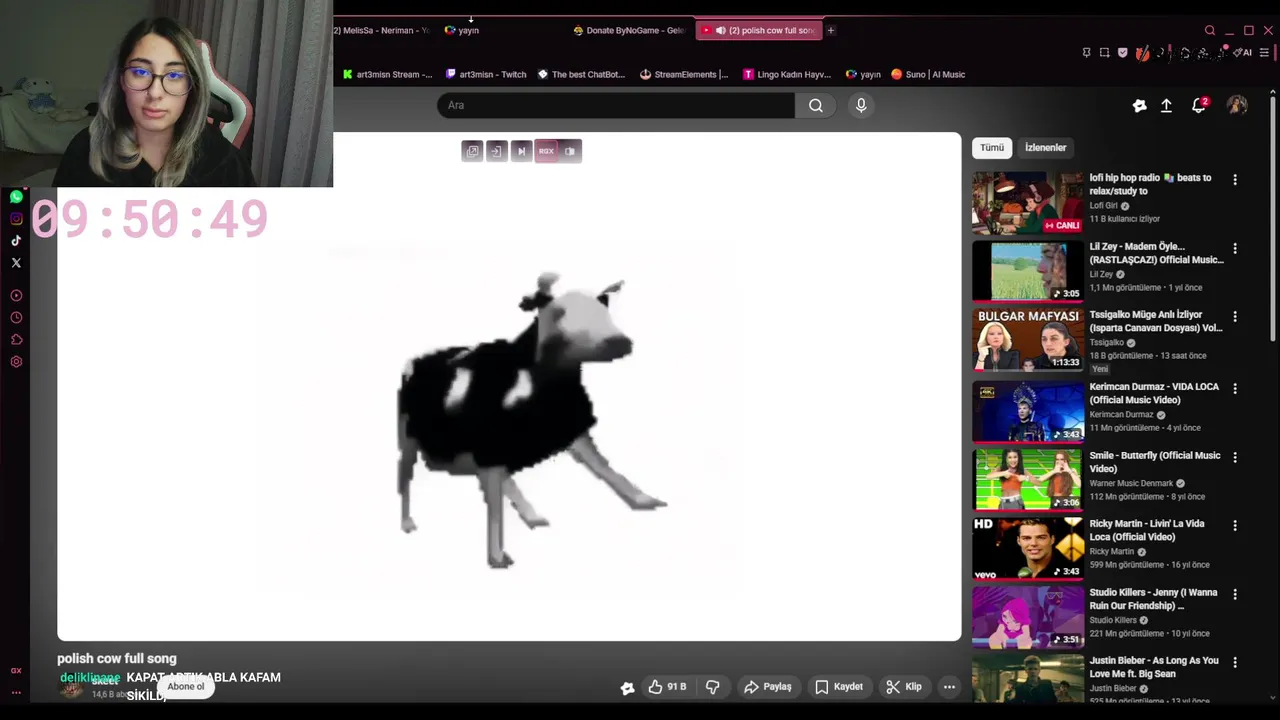Open 'Suno | AI Music' bookmark
1280x720 pixels.
tap(928, 74)
